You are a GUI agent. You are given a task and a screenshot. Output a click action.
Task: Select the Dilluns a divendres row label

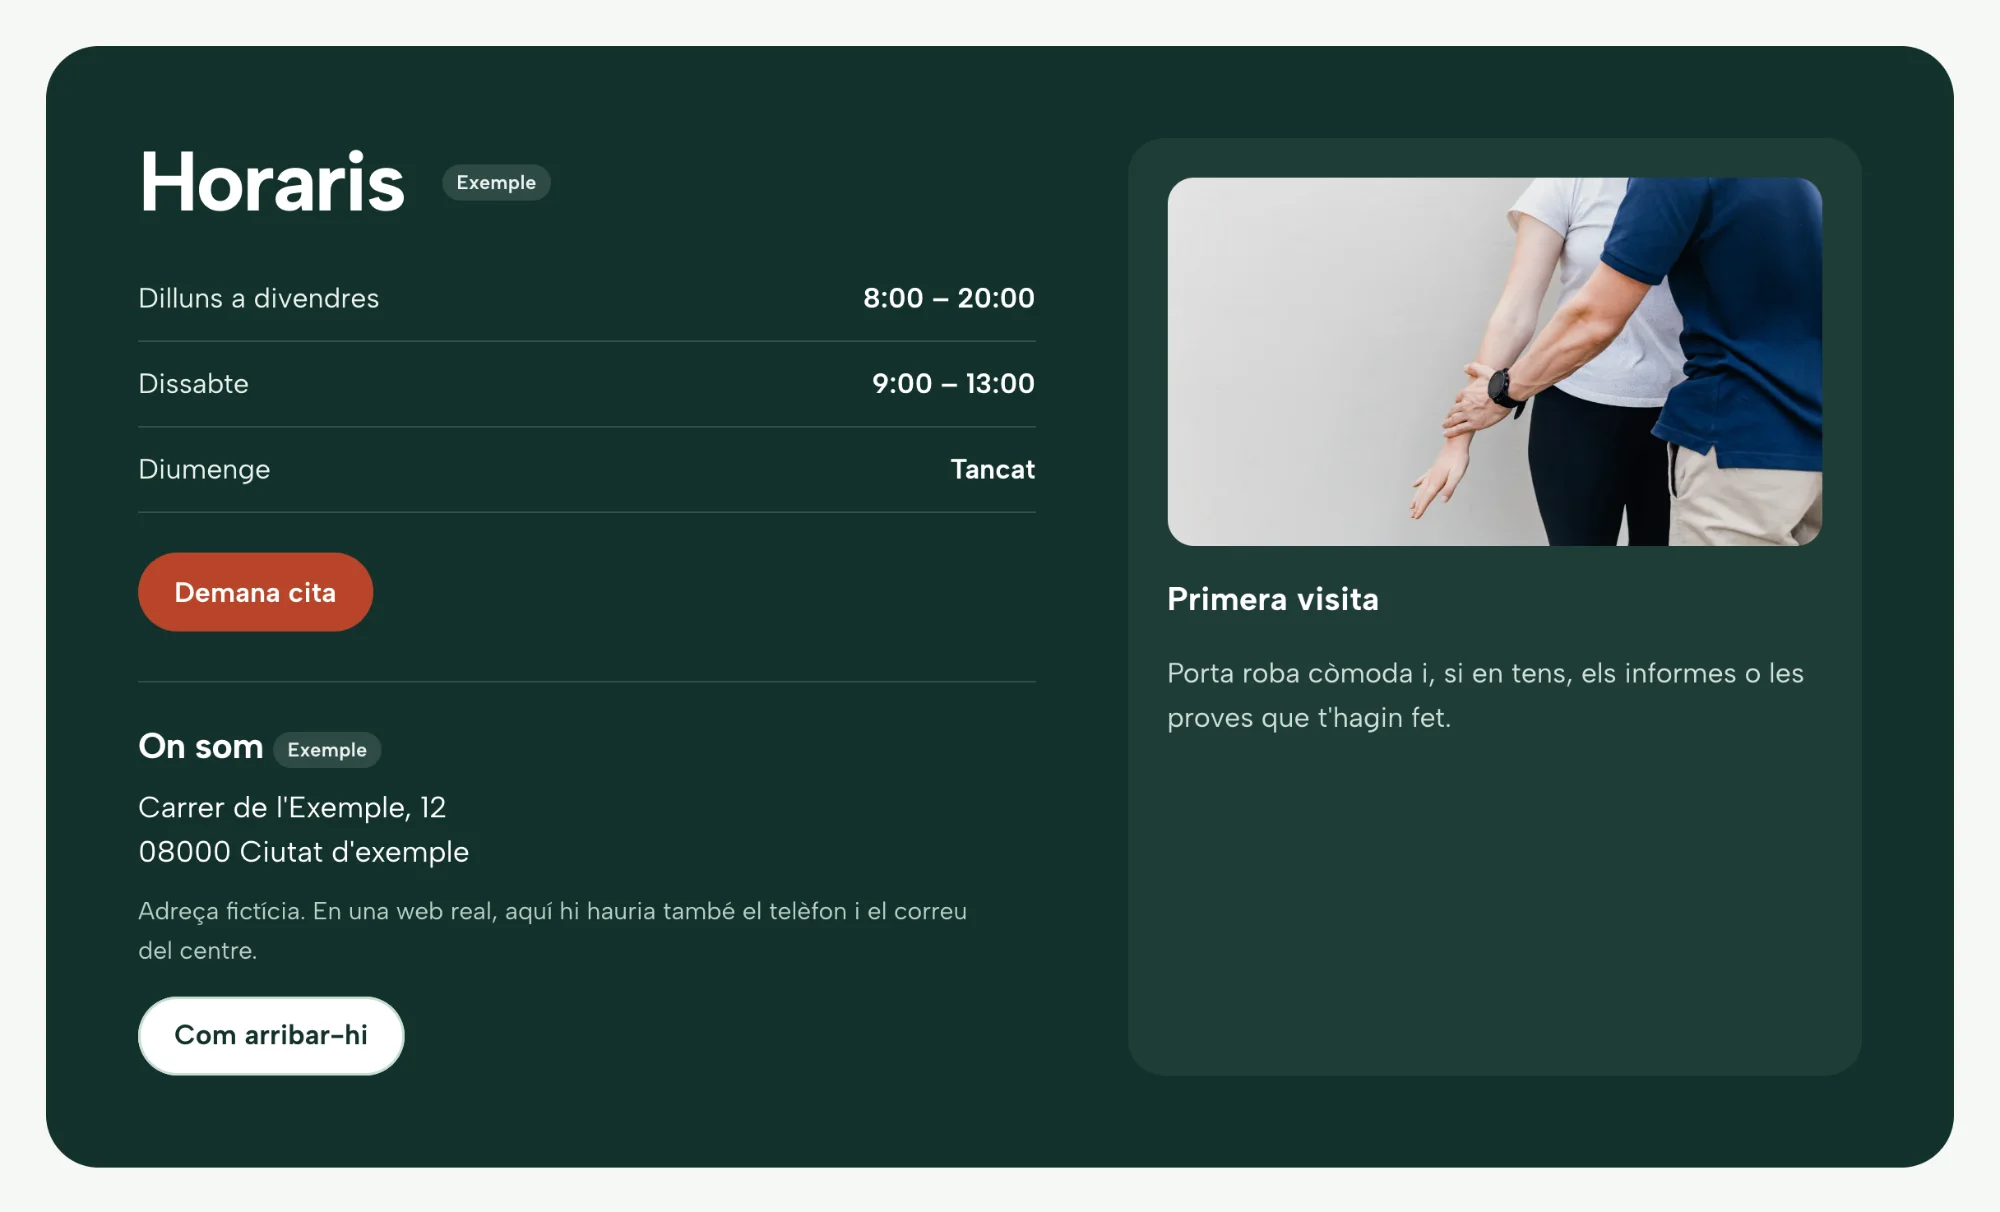coord(258,298)
